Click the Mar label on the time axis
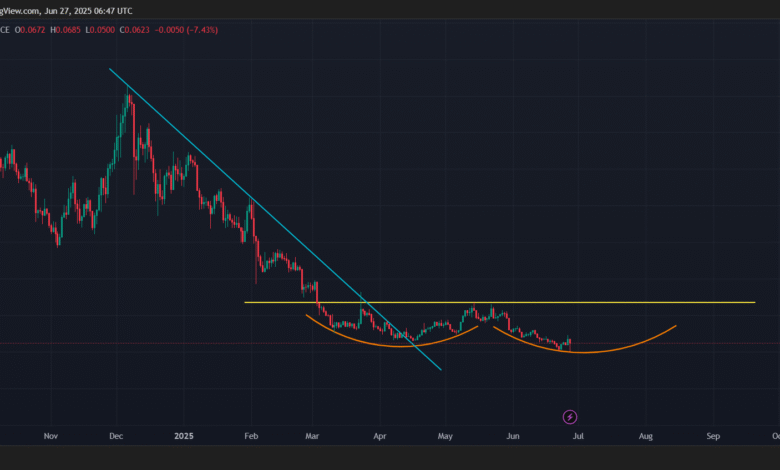The height and width of the screenshot is (470, 780). (x=312, y=436)
